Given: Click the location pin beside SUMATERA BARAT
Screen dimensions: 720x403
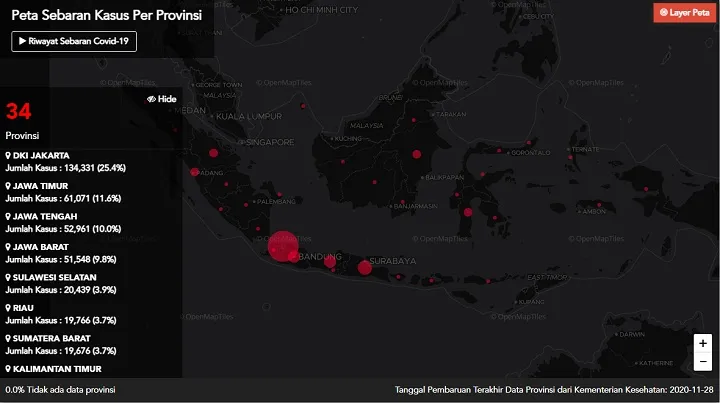Looking at the screenshot, I should click(x=8, y=338).
